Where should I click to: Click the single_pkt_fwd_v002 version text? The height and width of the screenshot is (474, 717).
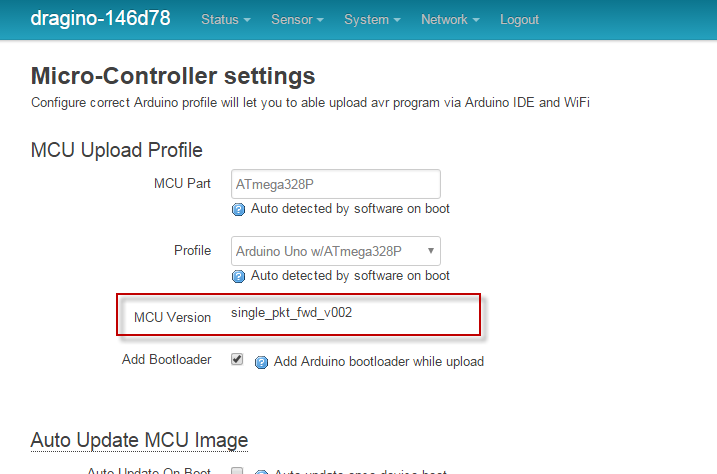[291, 313]
